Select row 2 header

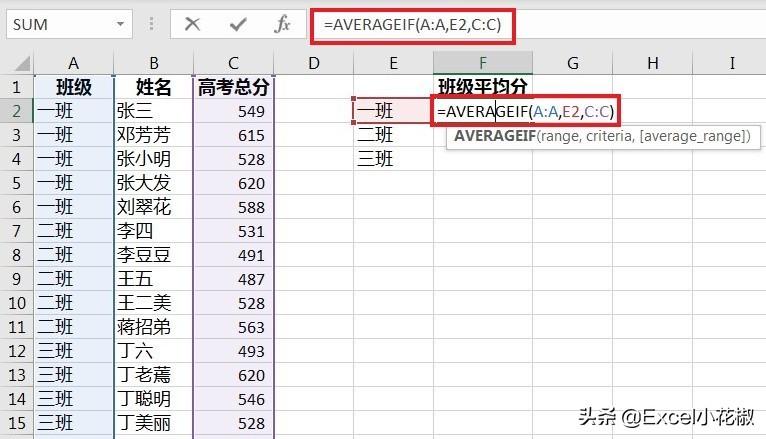point(17,111)
